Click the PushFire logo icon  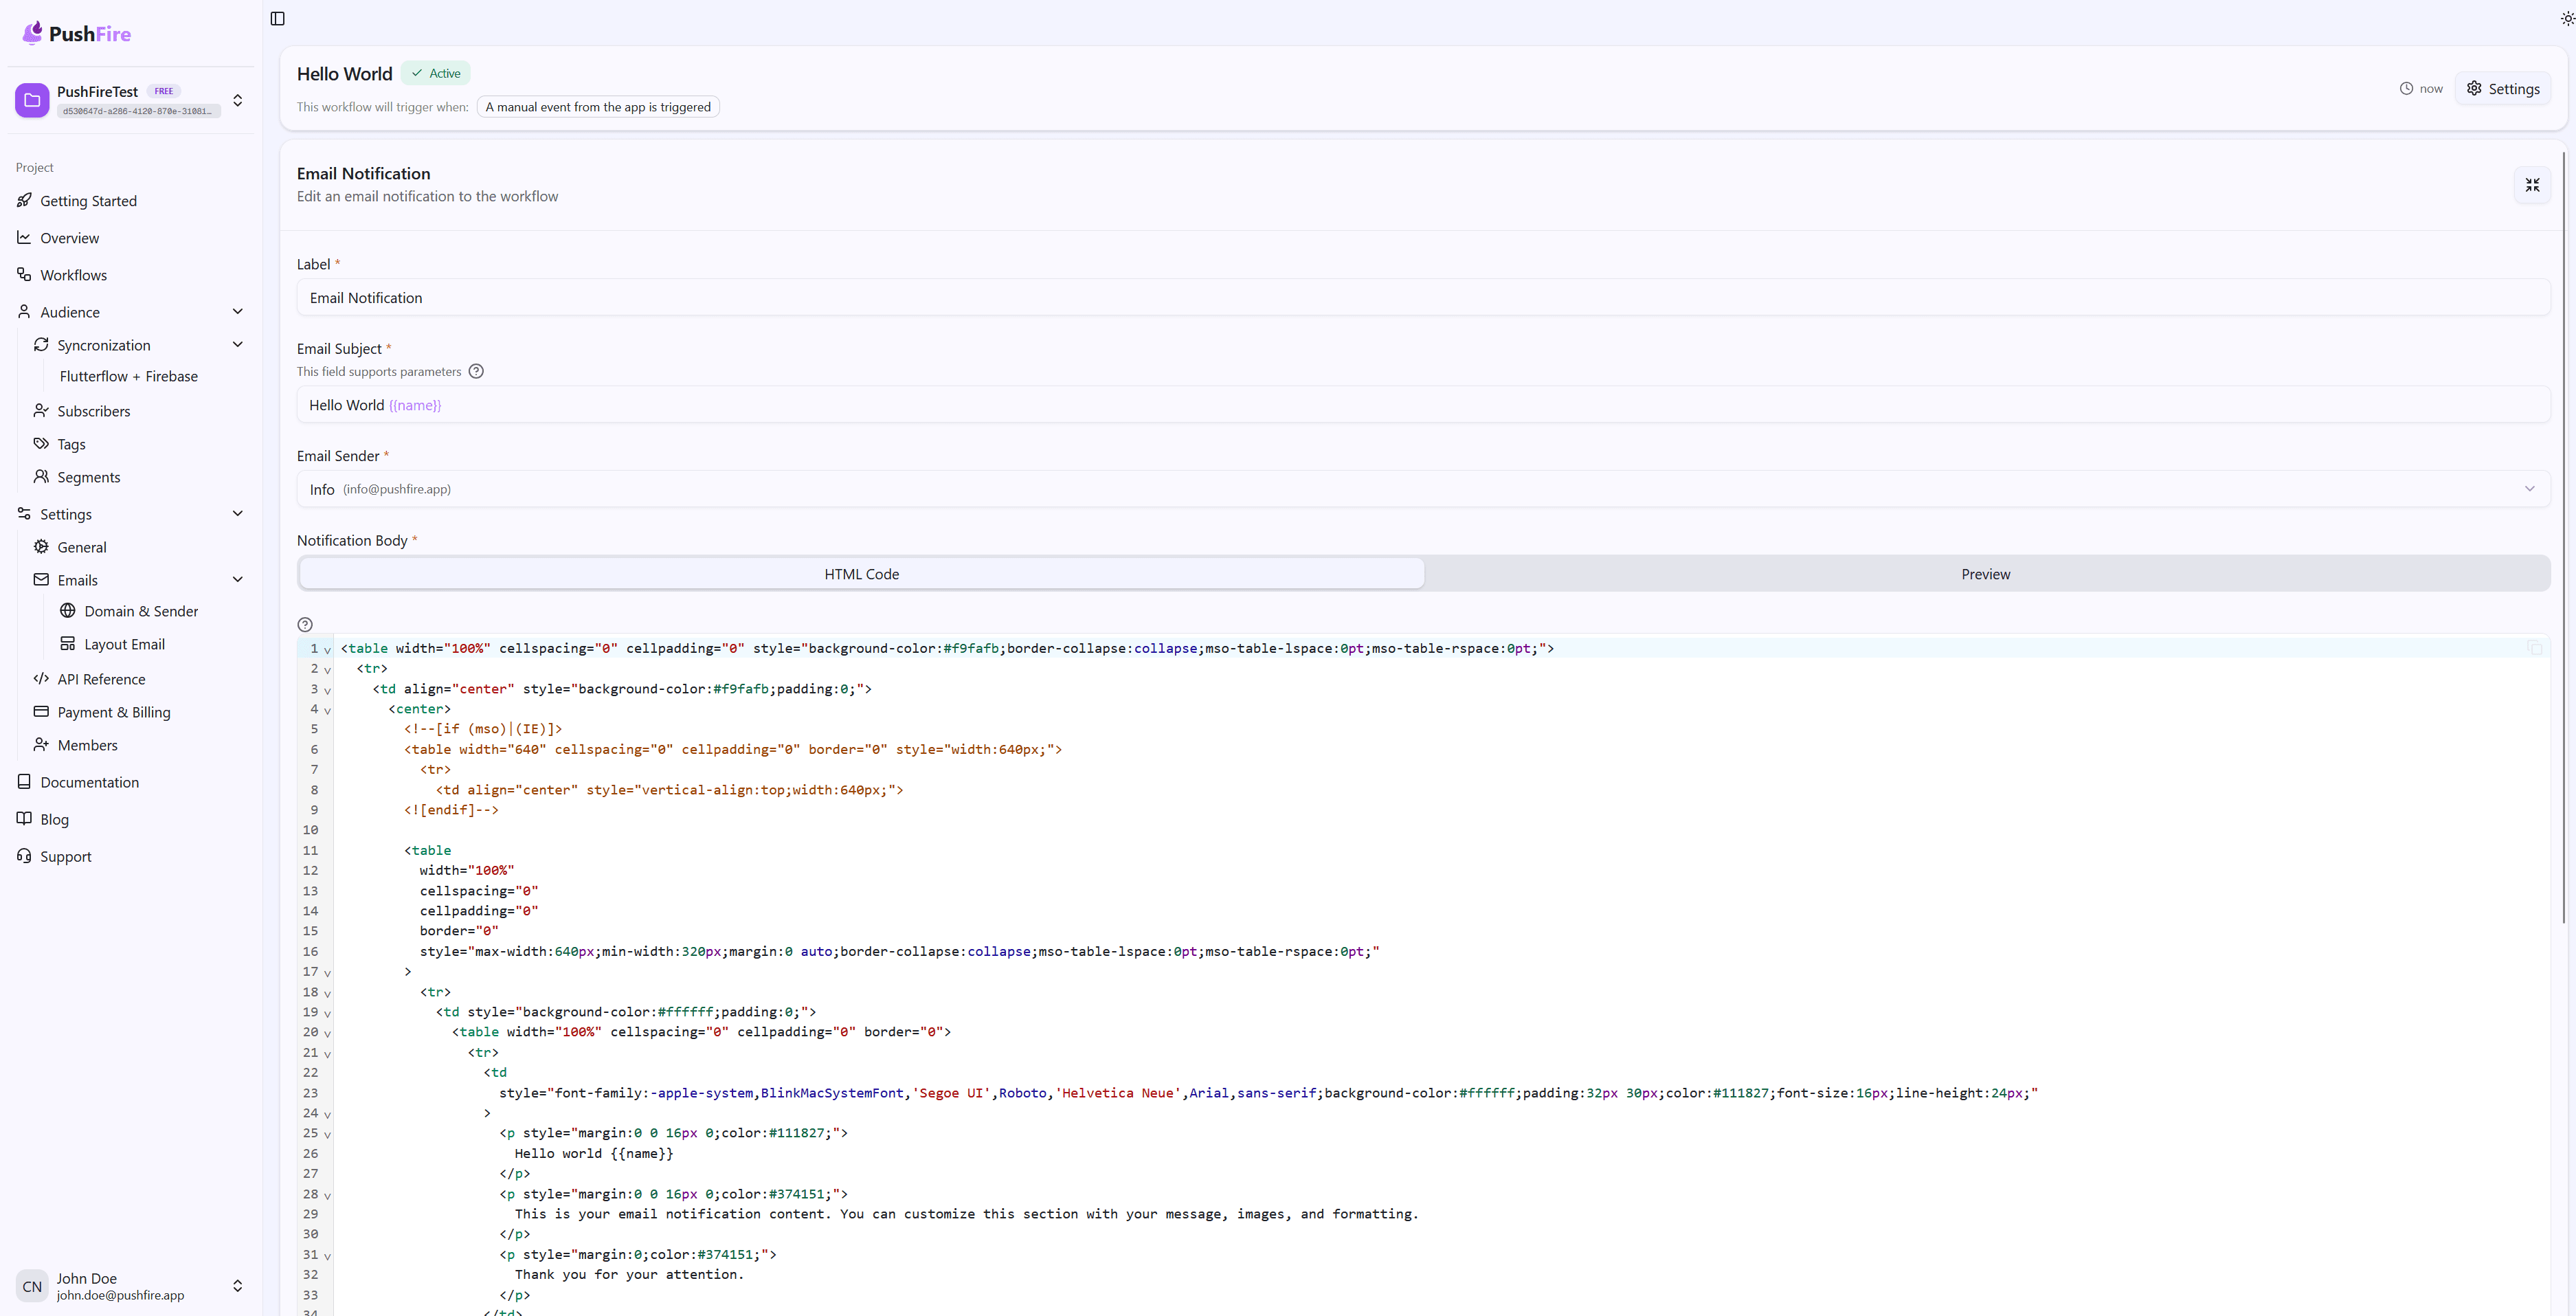[x=33, y=32]
